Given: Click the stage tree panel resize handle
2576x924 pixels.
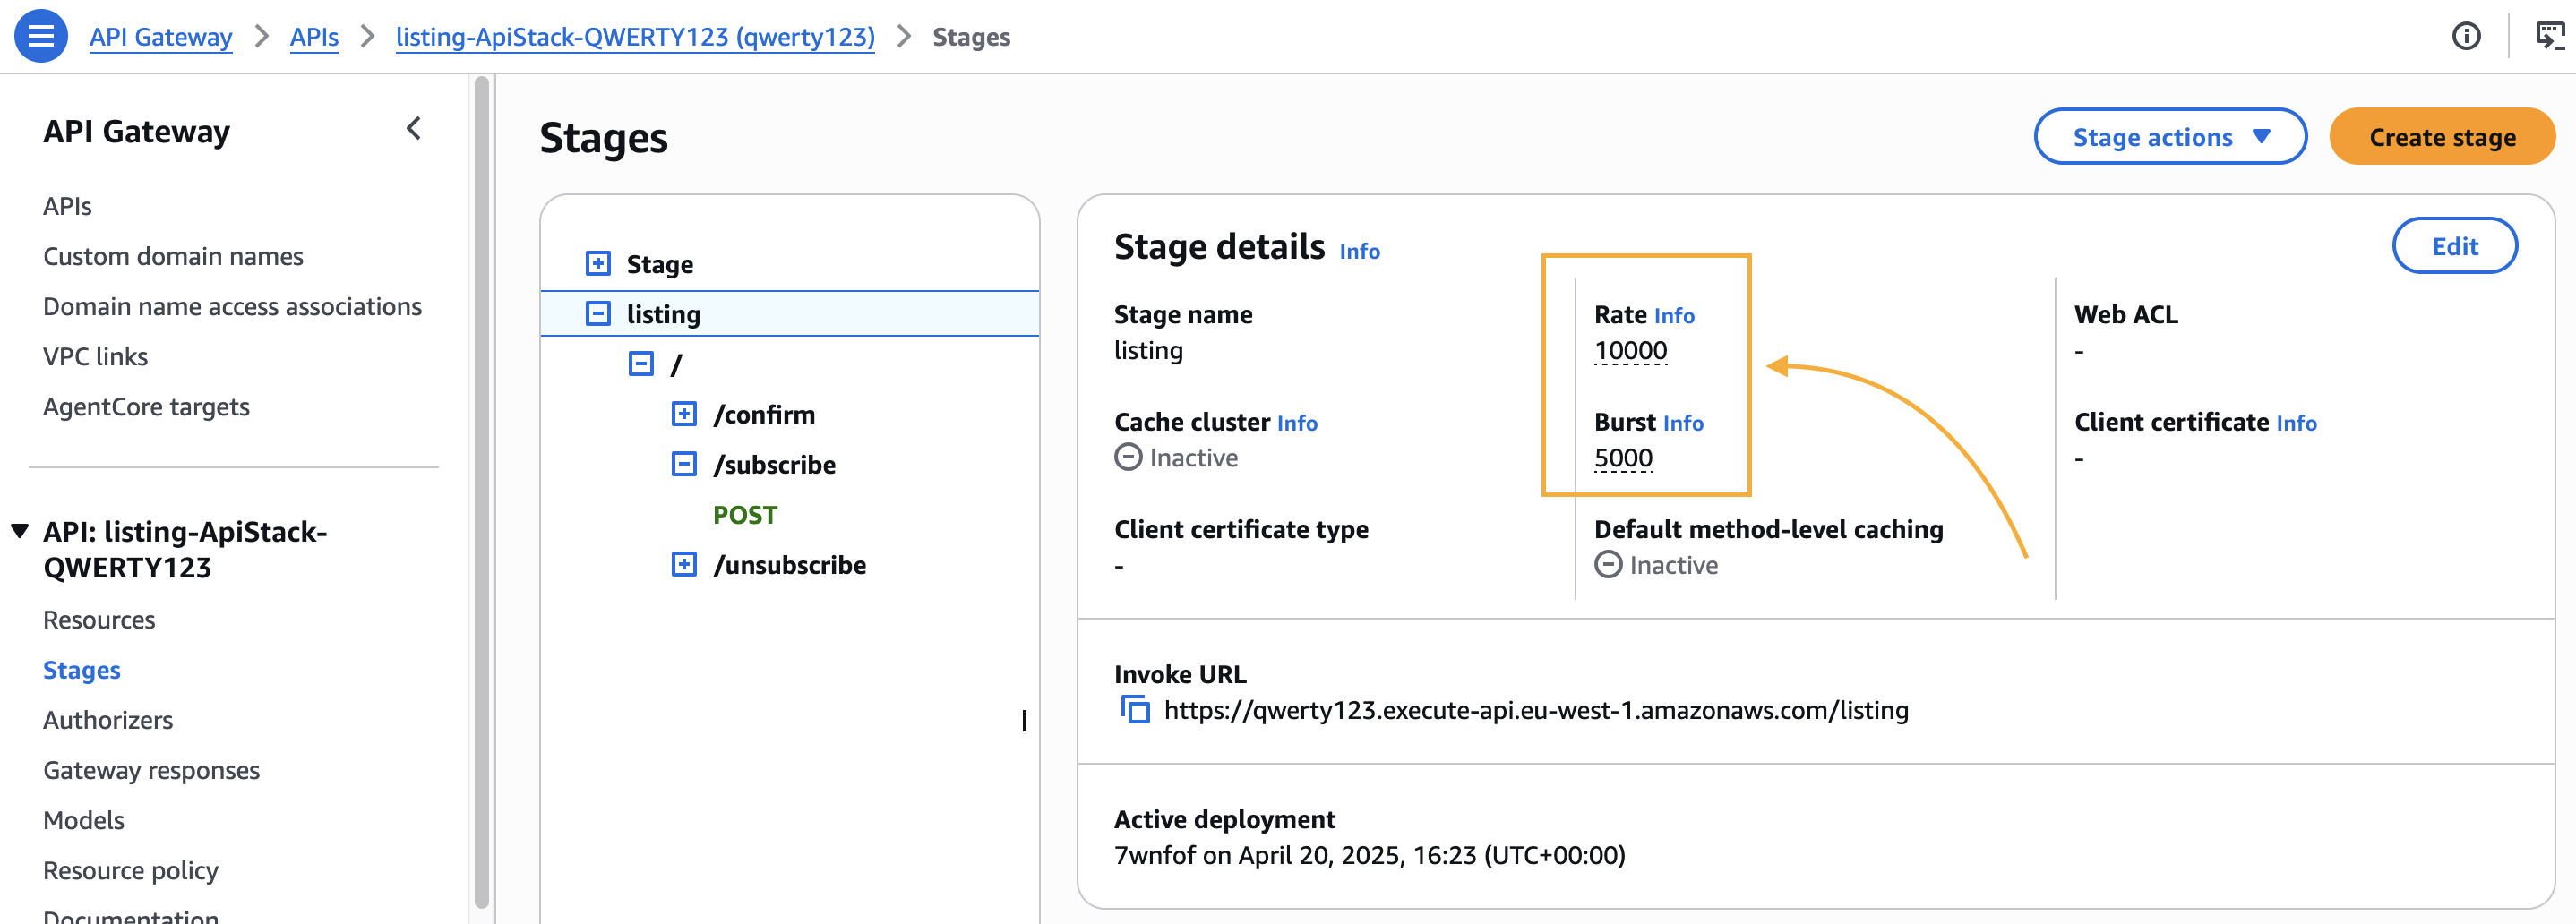Looking at the screenshot, I should 1024,720.
